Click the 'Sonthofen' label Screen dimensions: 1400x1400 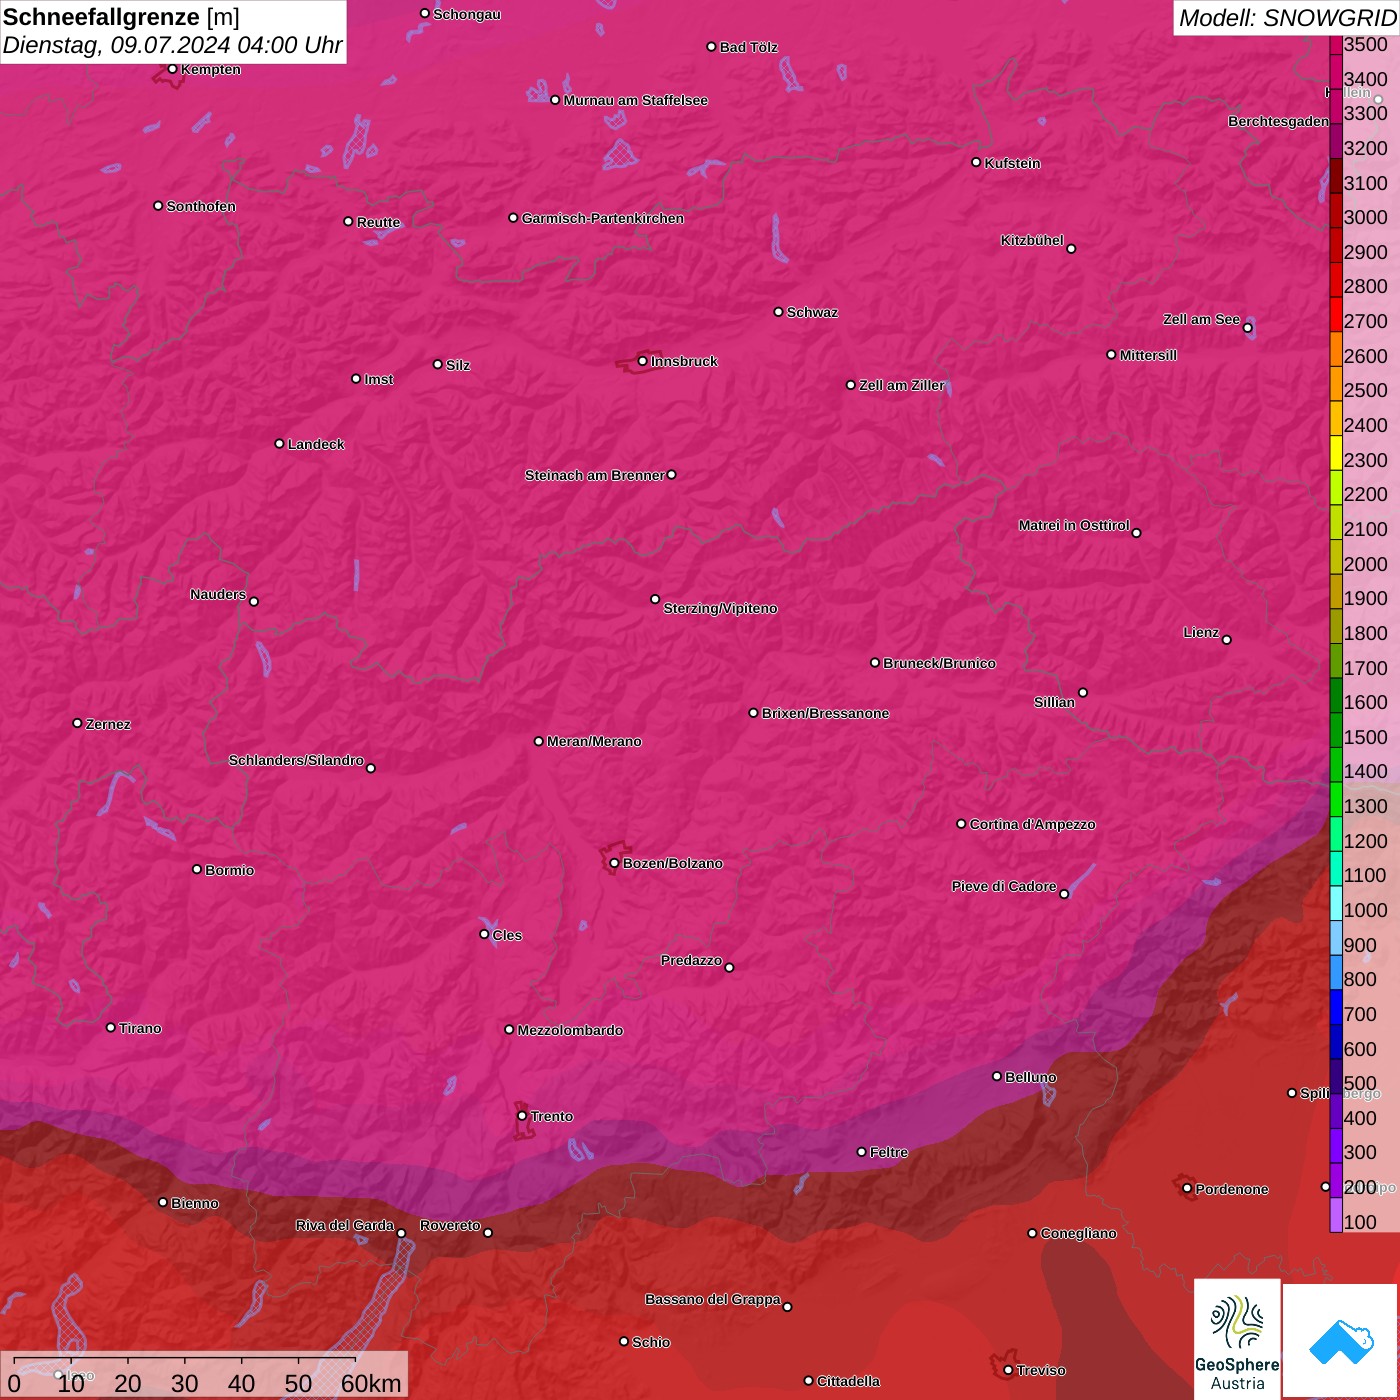(201, 206)
